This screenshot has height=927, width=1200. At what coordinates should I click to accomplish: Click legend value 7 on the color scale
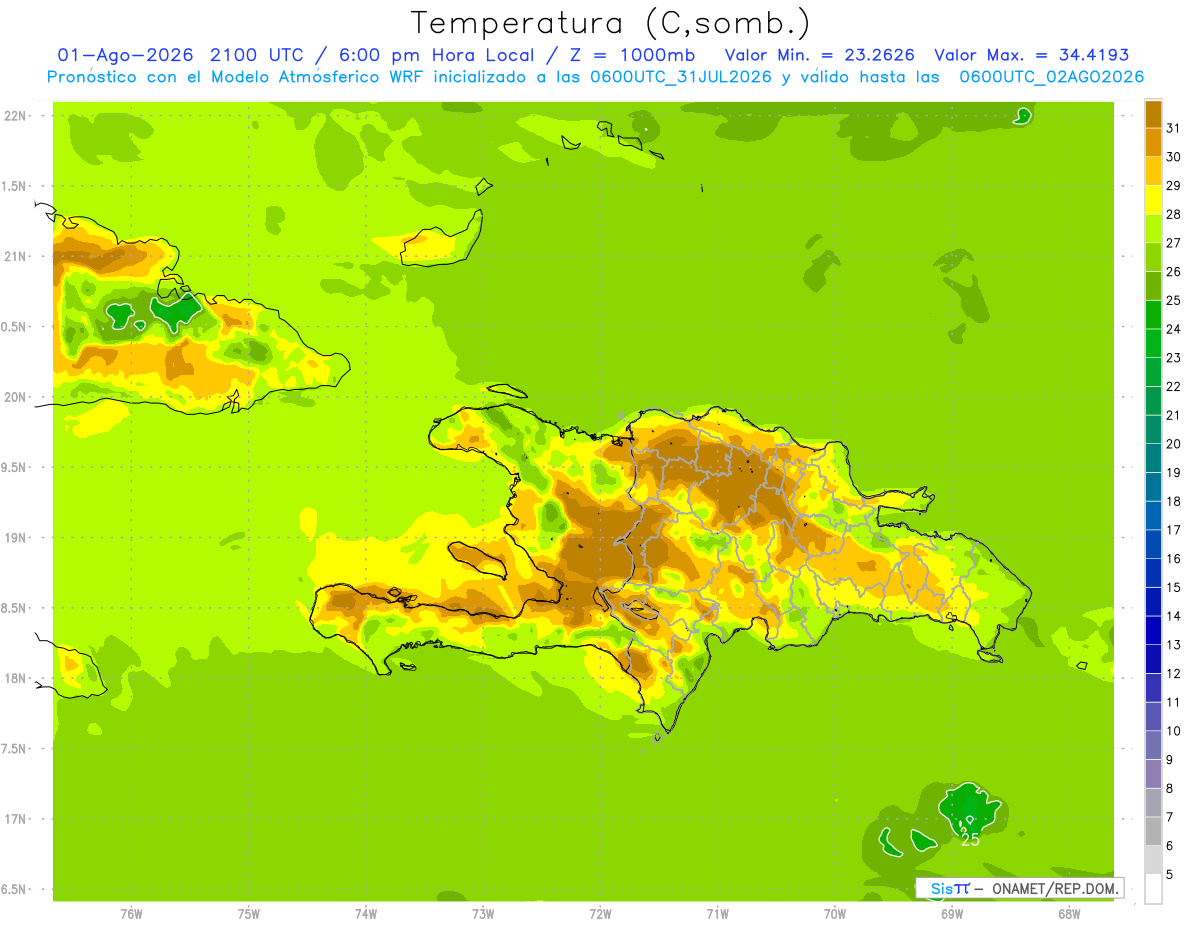(1170, 818)
